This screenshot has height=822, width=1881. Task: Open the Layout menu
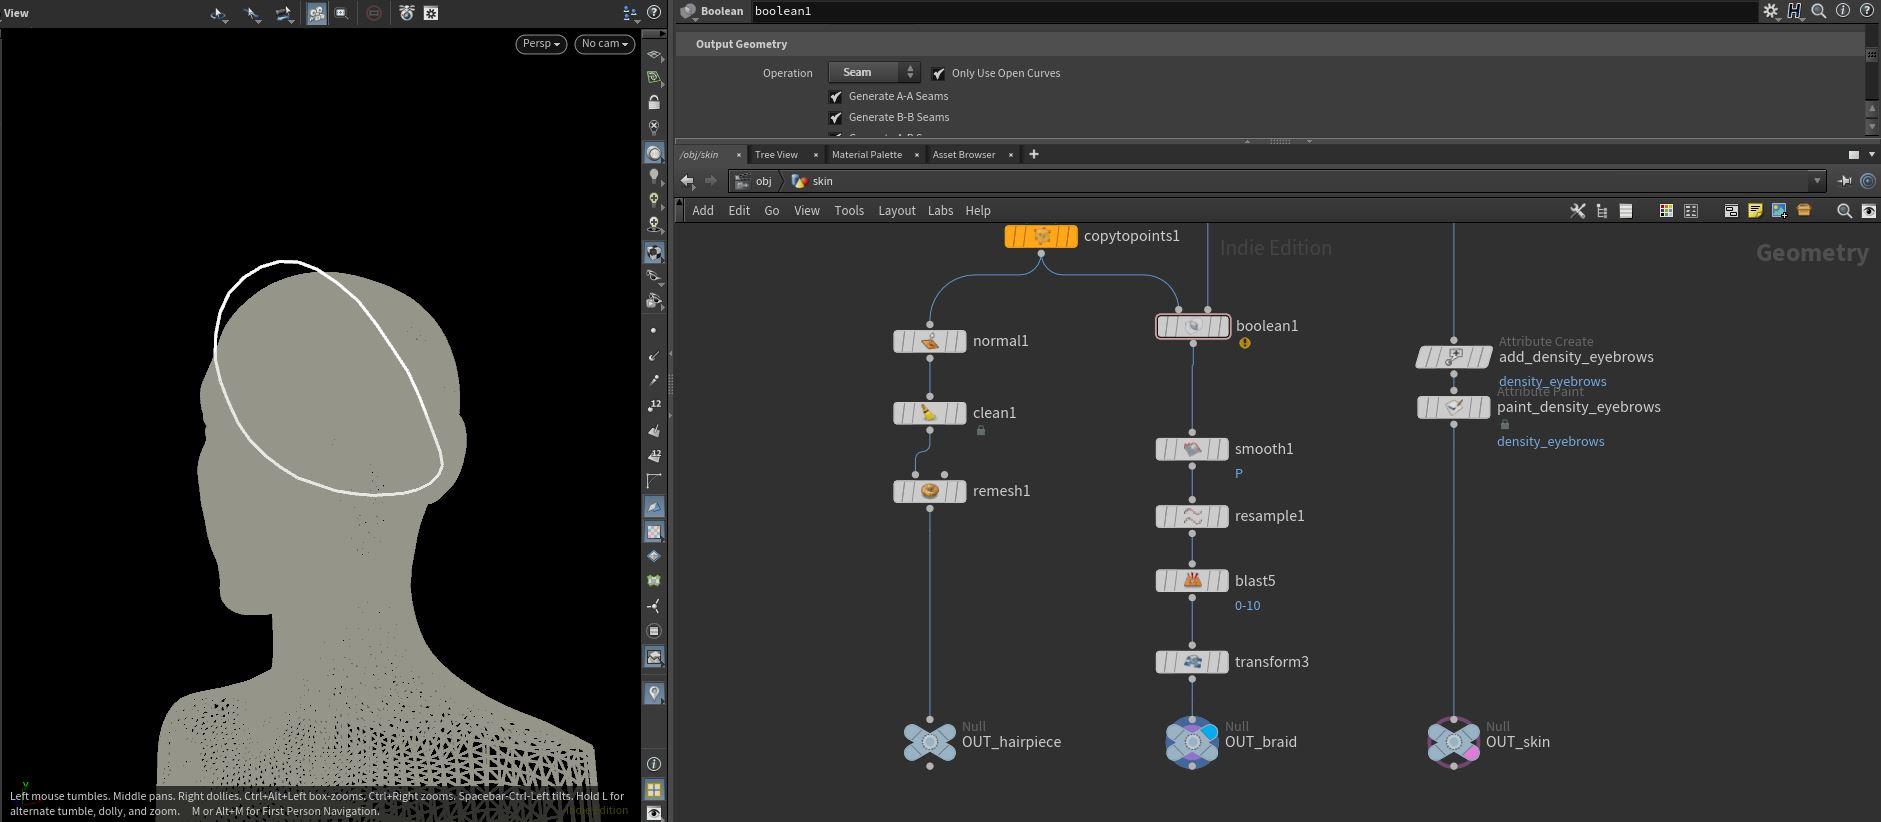897,211
